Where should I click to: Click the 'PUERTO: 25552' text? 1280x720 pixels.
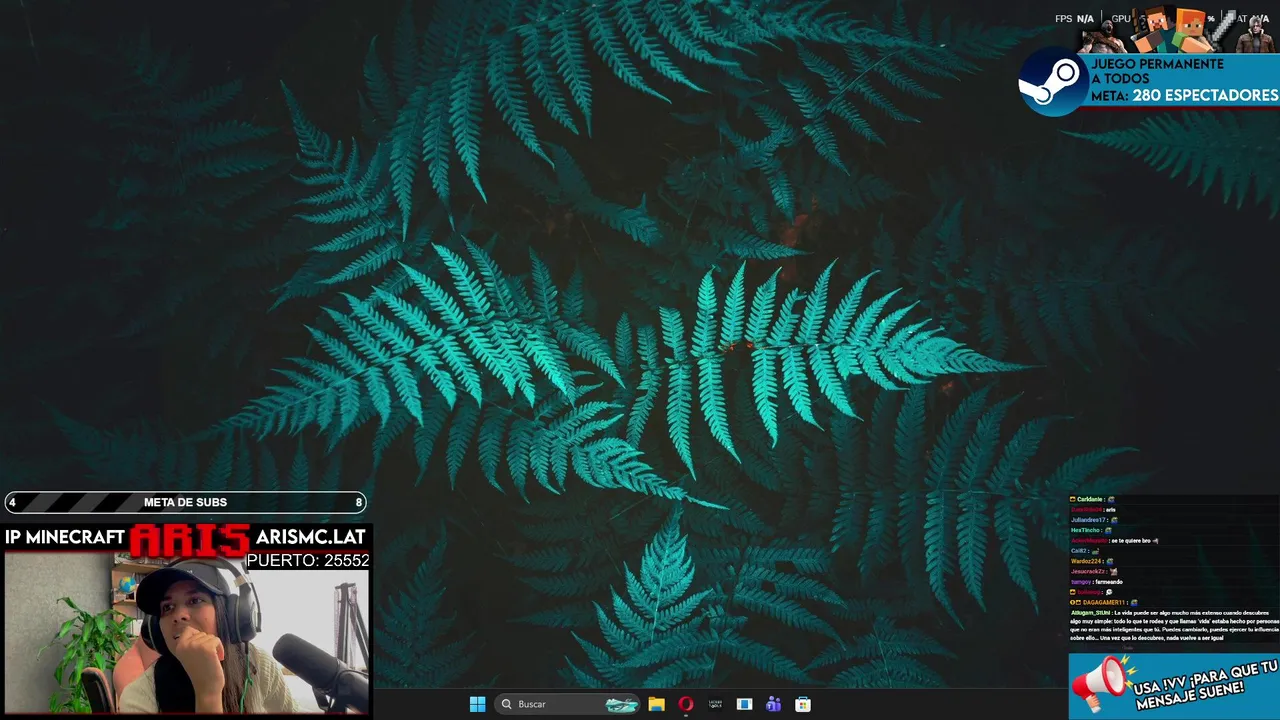tap(308, 561)
